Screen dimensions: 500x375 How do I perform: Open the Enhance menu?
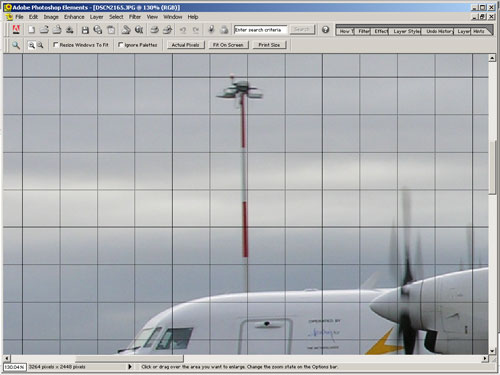point(74,17)
